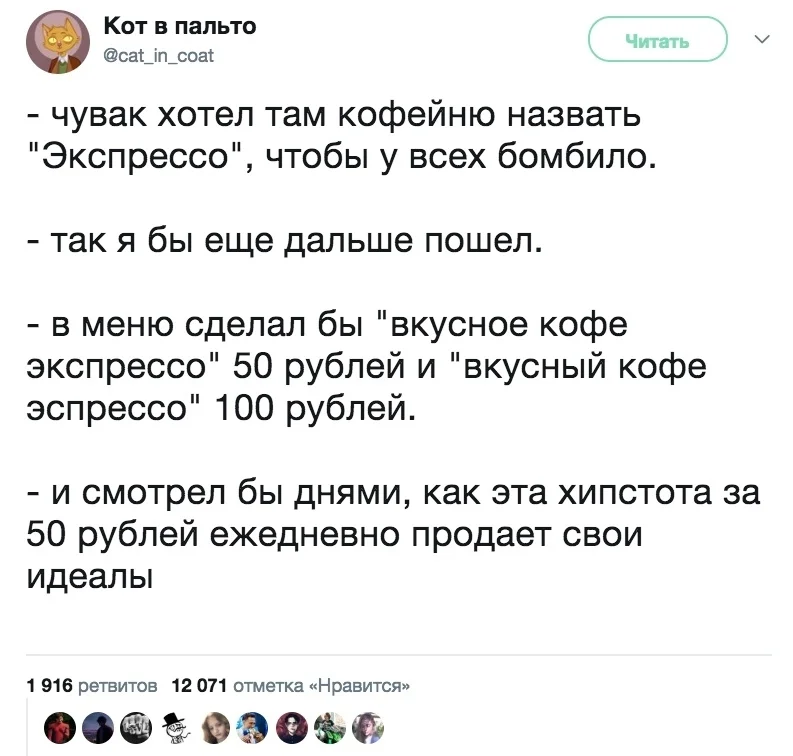Screen dimensions: 793x756
Task: Open the 12 071 отметка «Нравится» list
Action: (x=291, y=685)
